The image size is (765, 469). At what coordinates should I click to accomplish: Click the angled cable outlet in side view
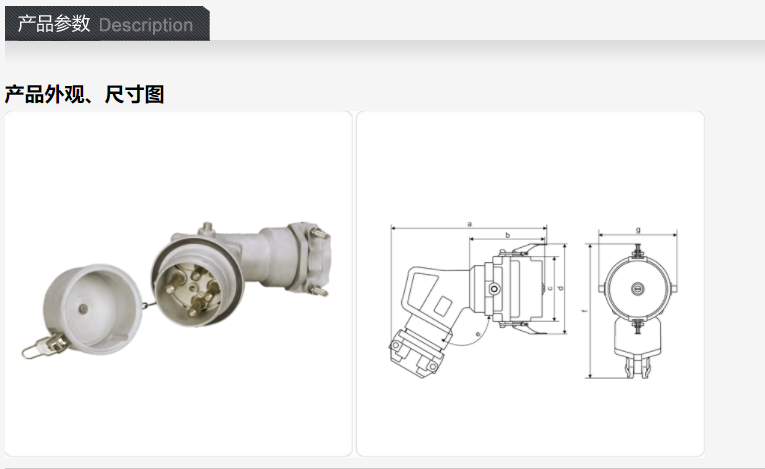coord(417,351)
